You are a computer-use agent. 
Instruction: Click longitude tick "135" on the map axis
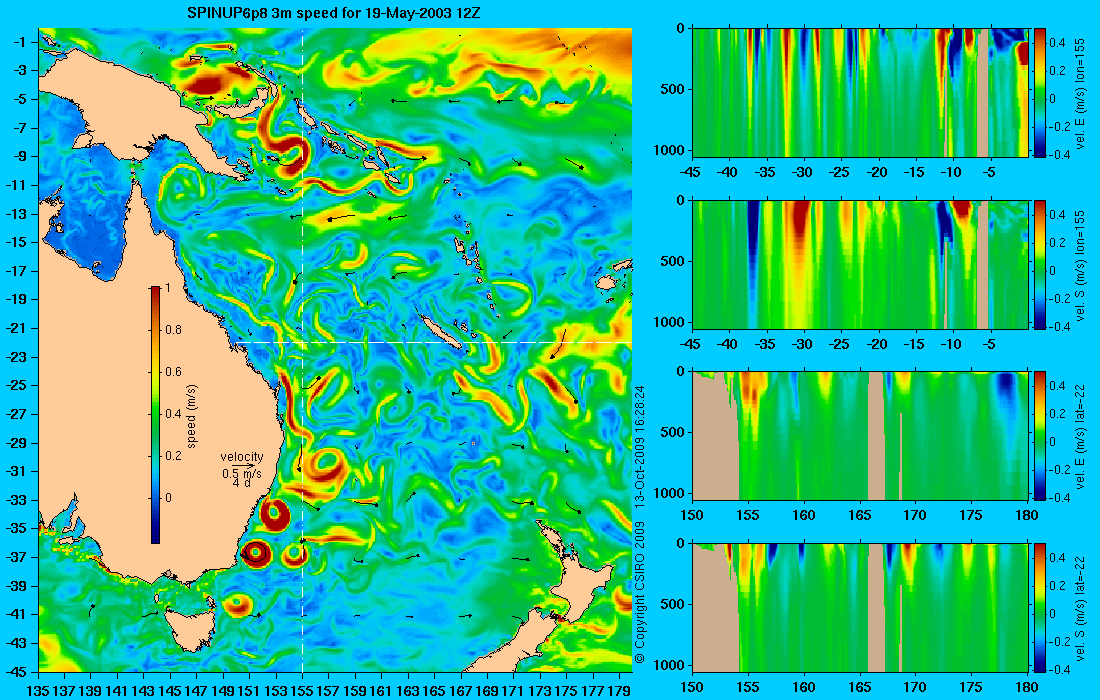(x=38, y=691)
